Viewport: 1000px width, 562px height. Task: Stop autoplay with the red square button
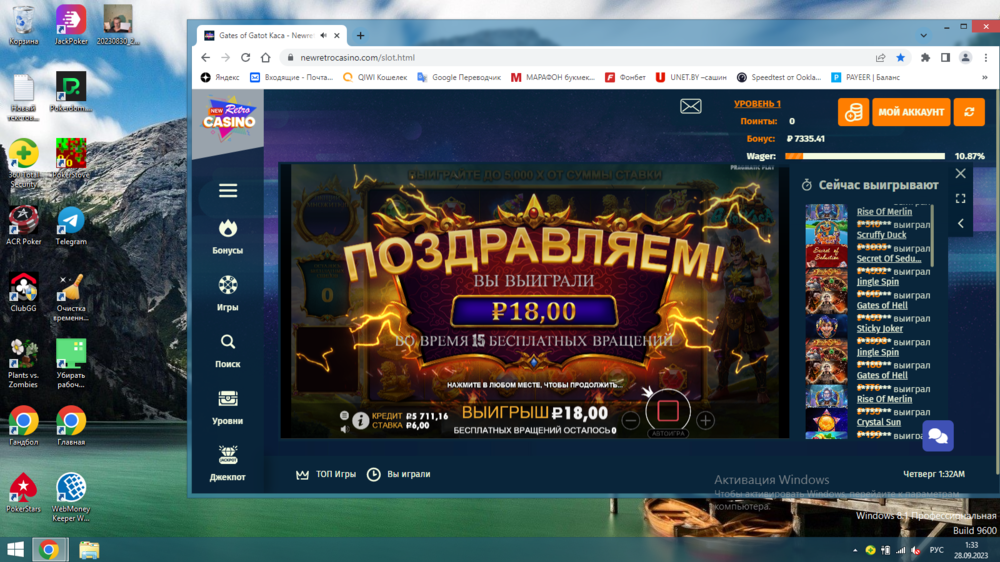pyautogui.click(x=668, y=411)
